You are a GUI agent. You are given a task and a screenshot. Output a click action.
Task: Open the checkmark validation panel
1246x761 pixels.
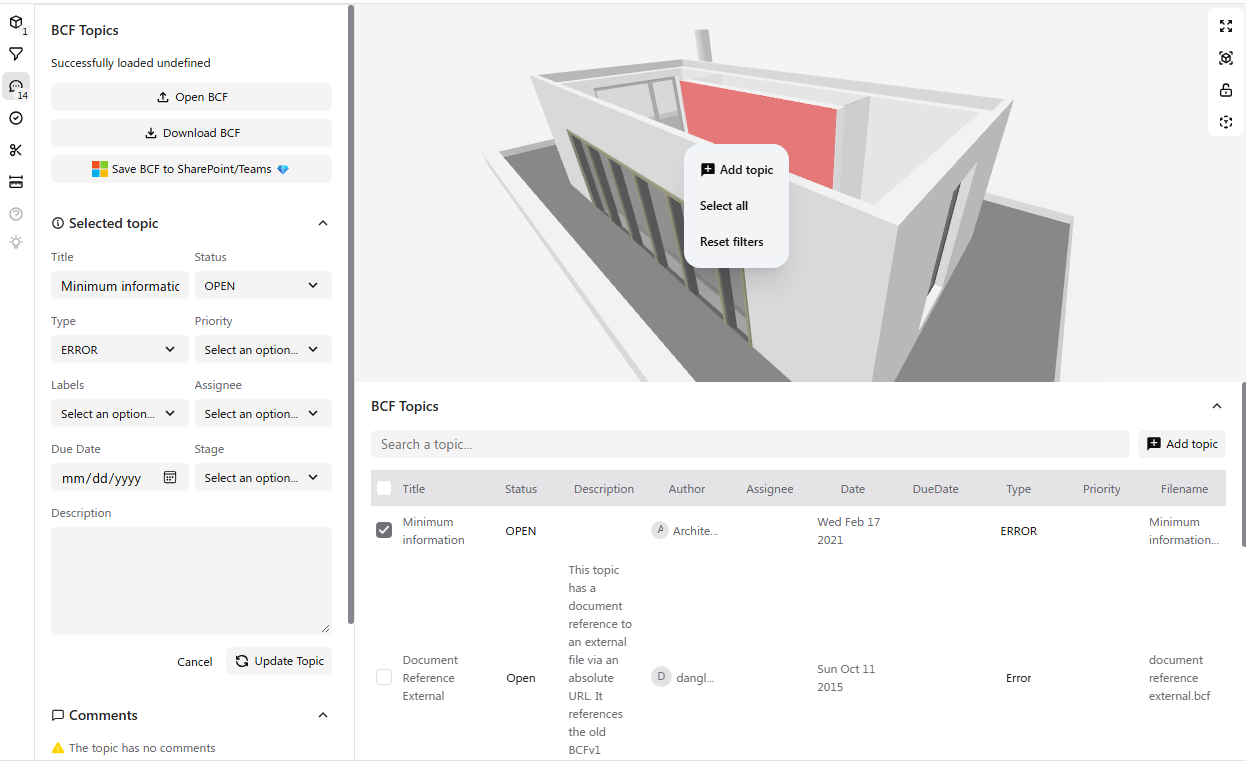click(x=16, y=118)
